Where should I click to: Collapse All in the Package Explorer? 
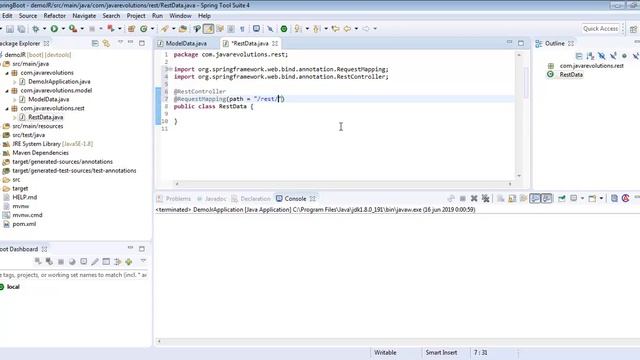pos(95,43)
